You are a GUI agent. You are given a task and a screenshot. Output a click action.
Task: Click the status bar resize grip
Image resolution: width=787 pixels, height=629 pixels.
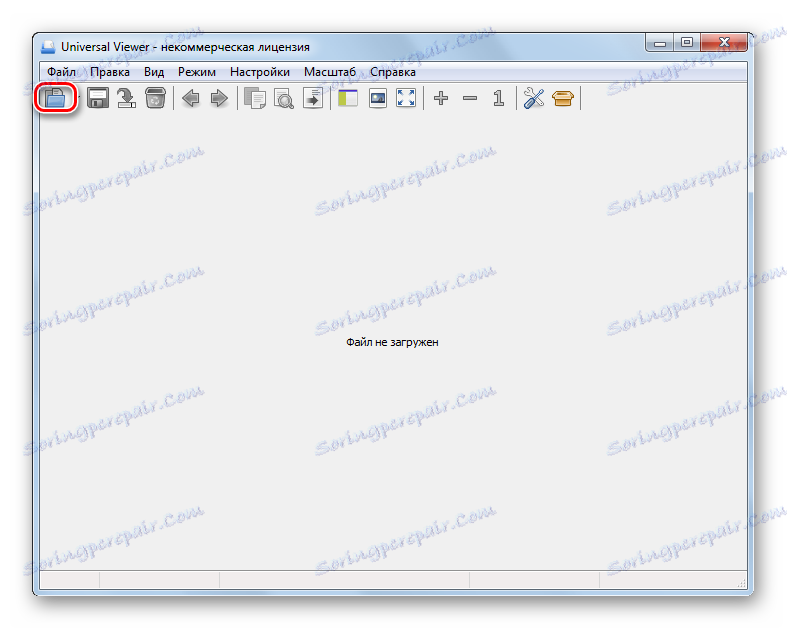(741, 583)
